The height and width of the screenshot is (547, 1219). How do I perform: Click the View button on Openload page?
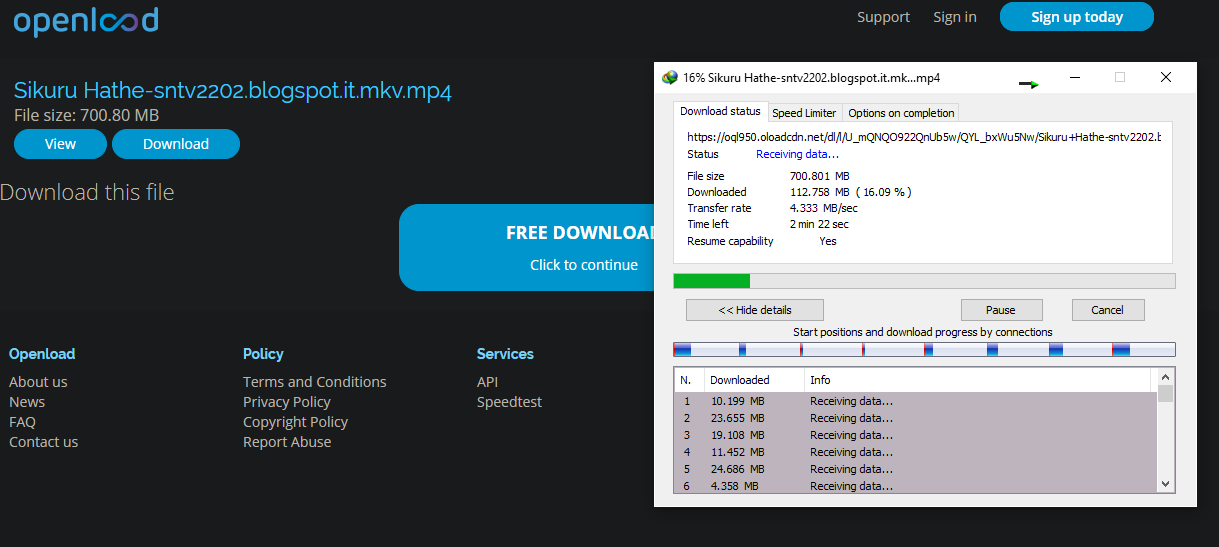coord(60,144)
